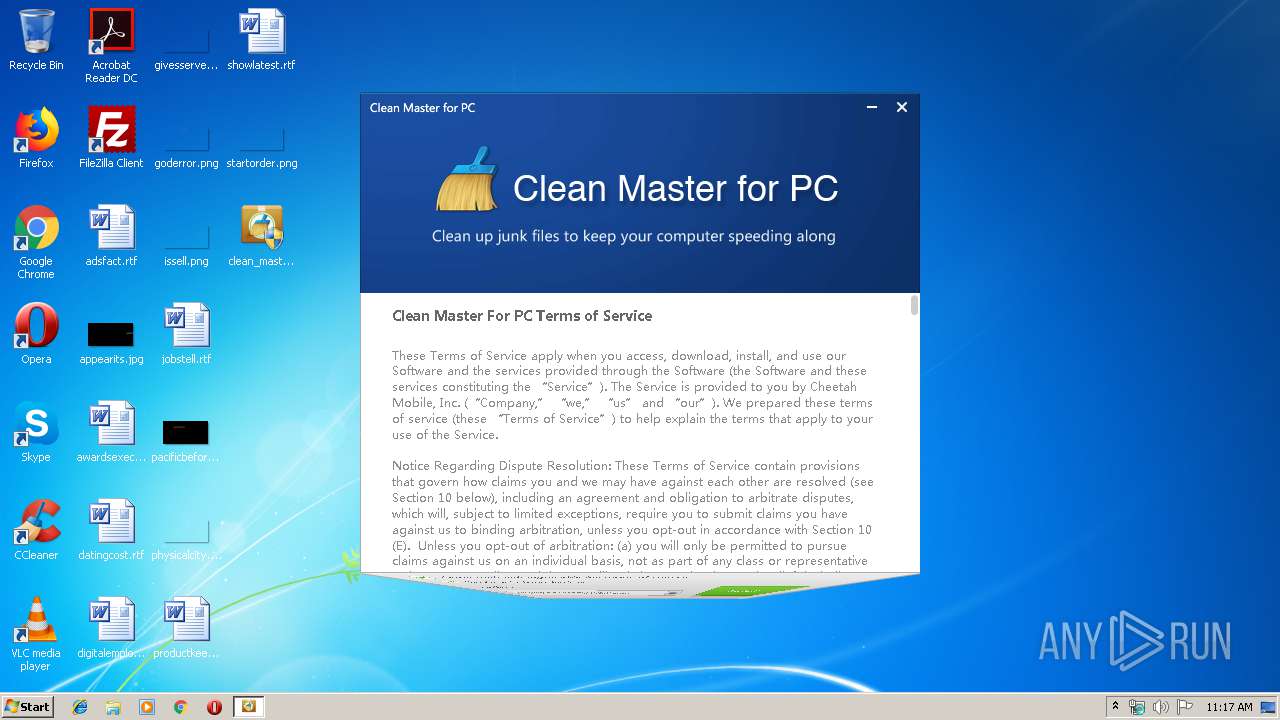Launch CCleaner from the desktop
1280x720 pixels.
pyautogui.click(x=36, y=530)
